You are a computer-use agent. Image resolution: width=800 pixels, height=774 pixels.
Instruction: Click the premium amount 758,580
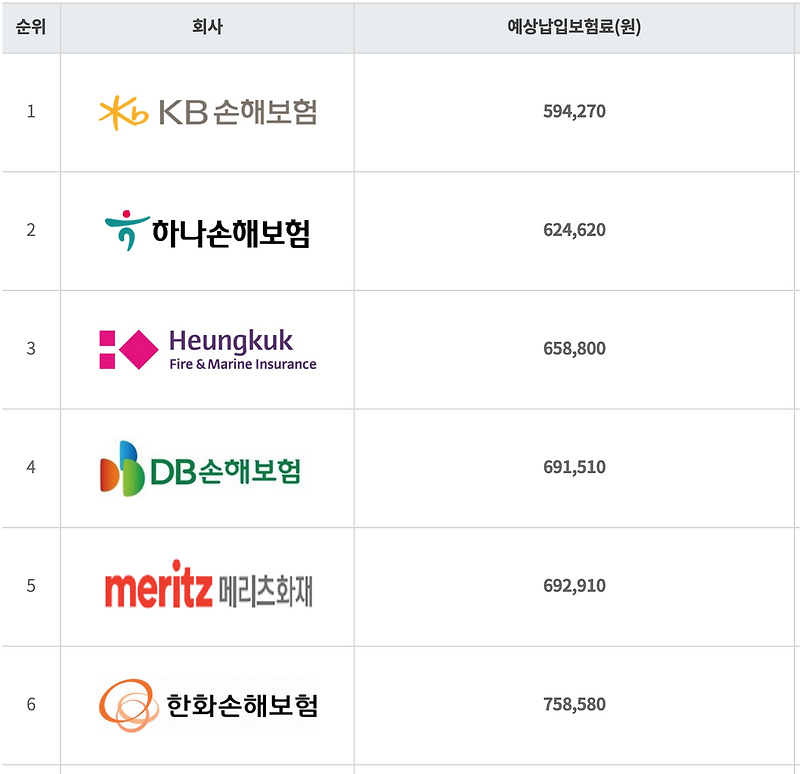pyautogui.click(x=574, y=705)
